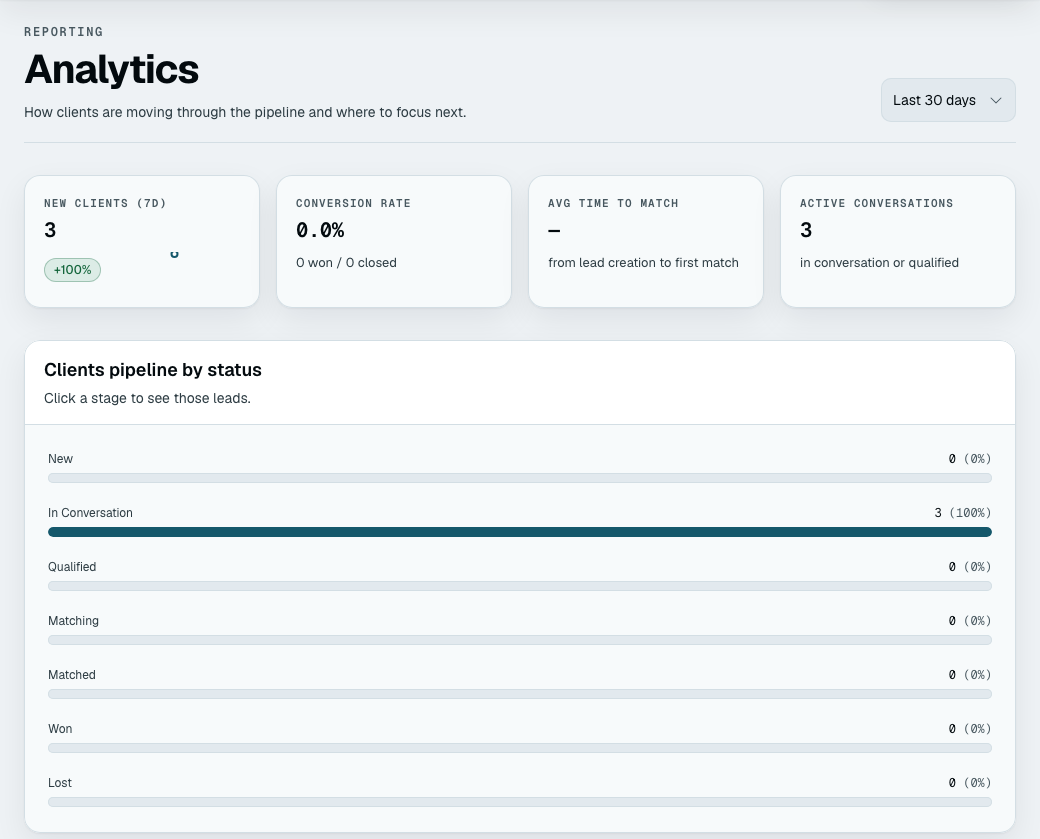Click the chevron arrow in date range selector
The height and width of the screenshot is (839, 1040).
[x=996, y=101]
